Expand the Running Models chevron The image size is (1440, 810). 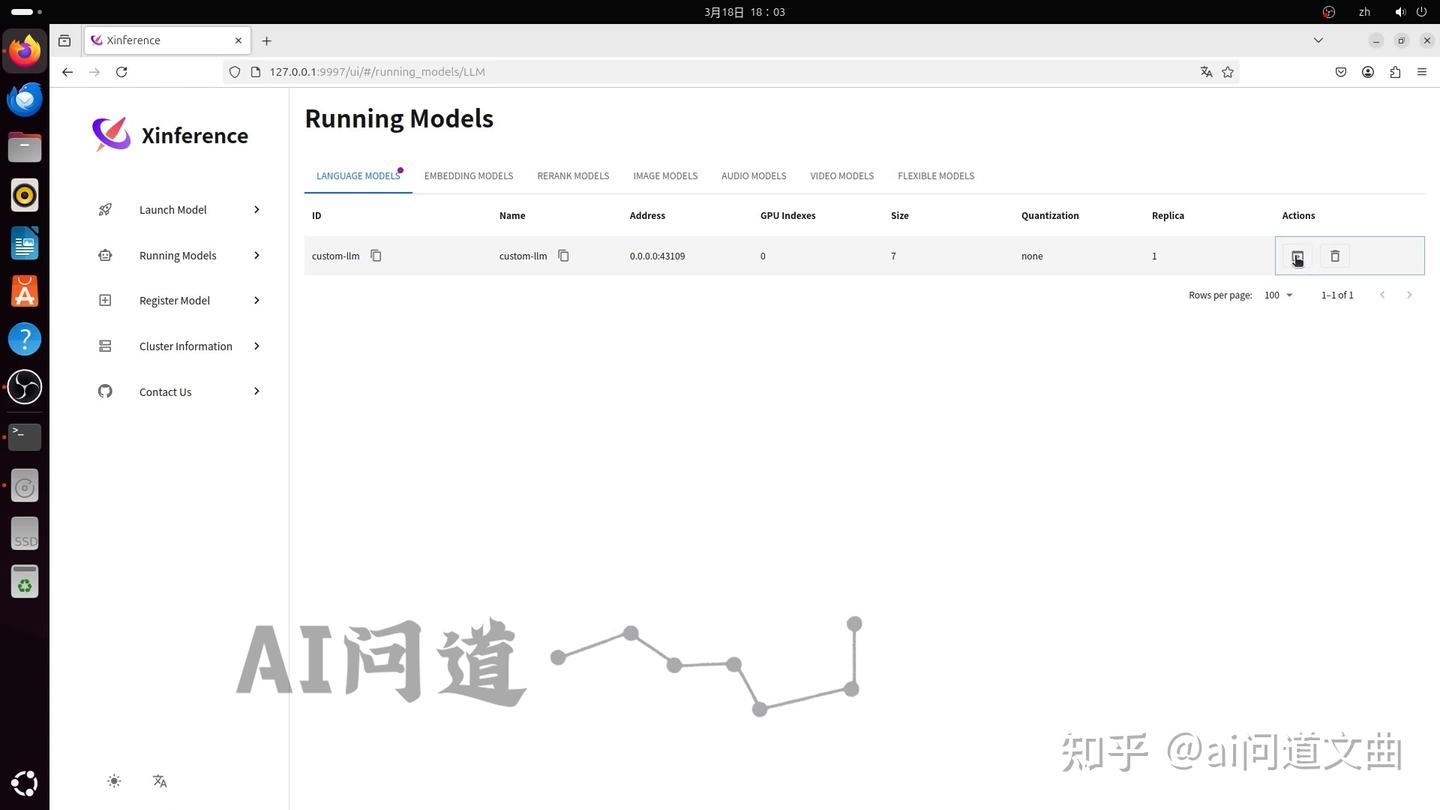click(x=256, y=255)
